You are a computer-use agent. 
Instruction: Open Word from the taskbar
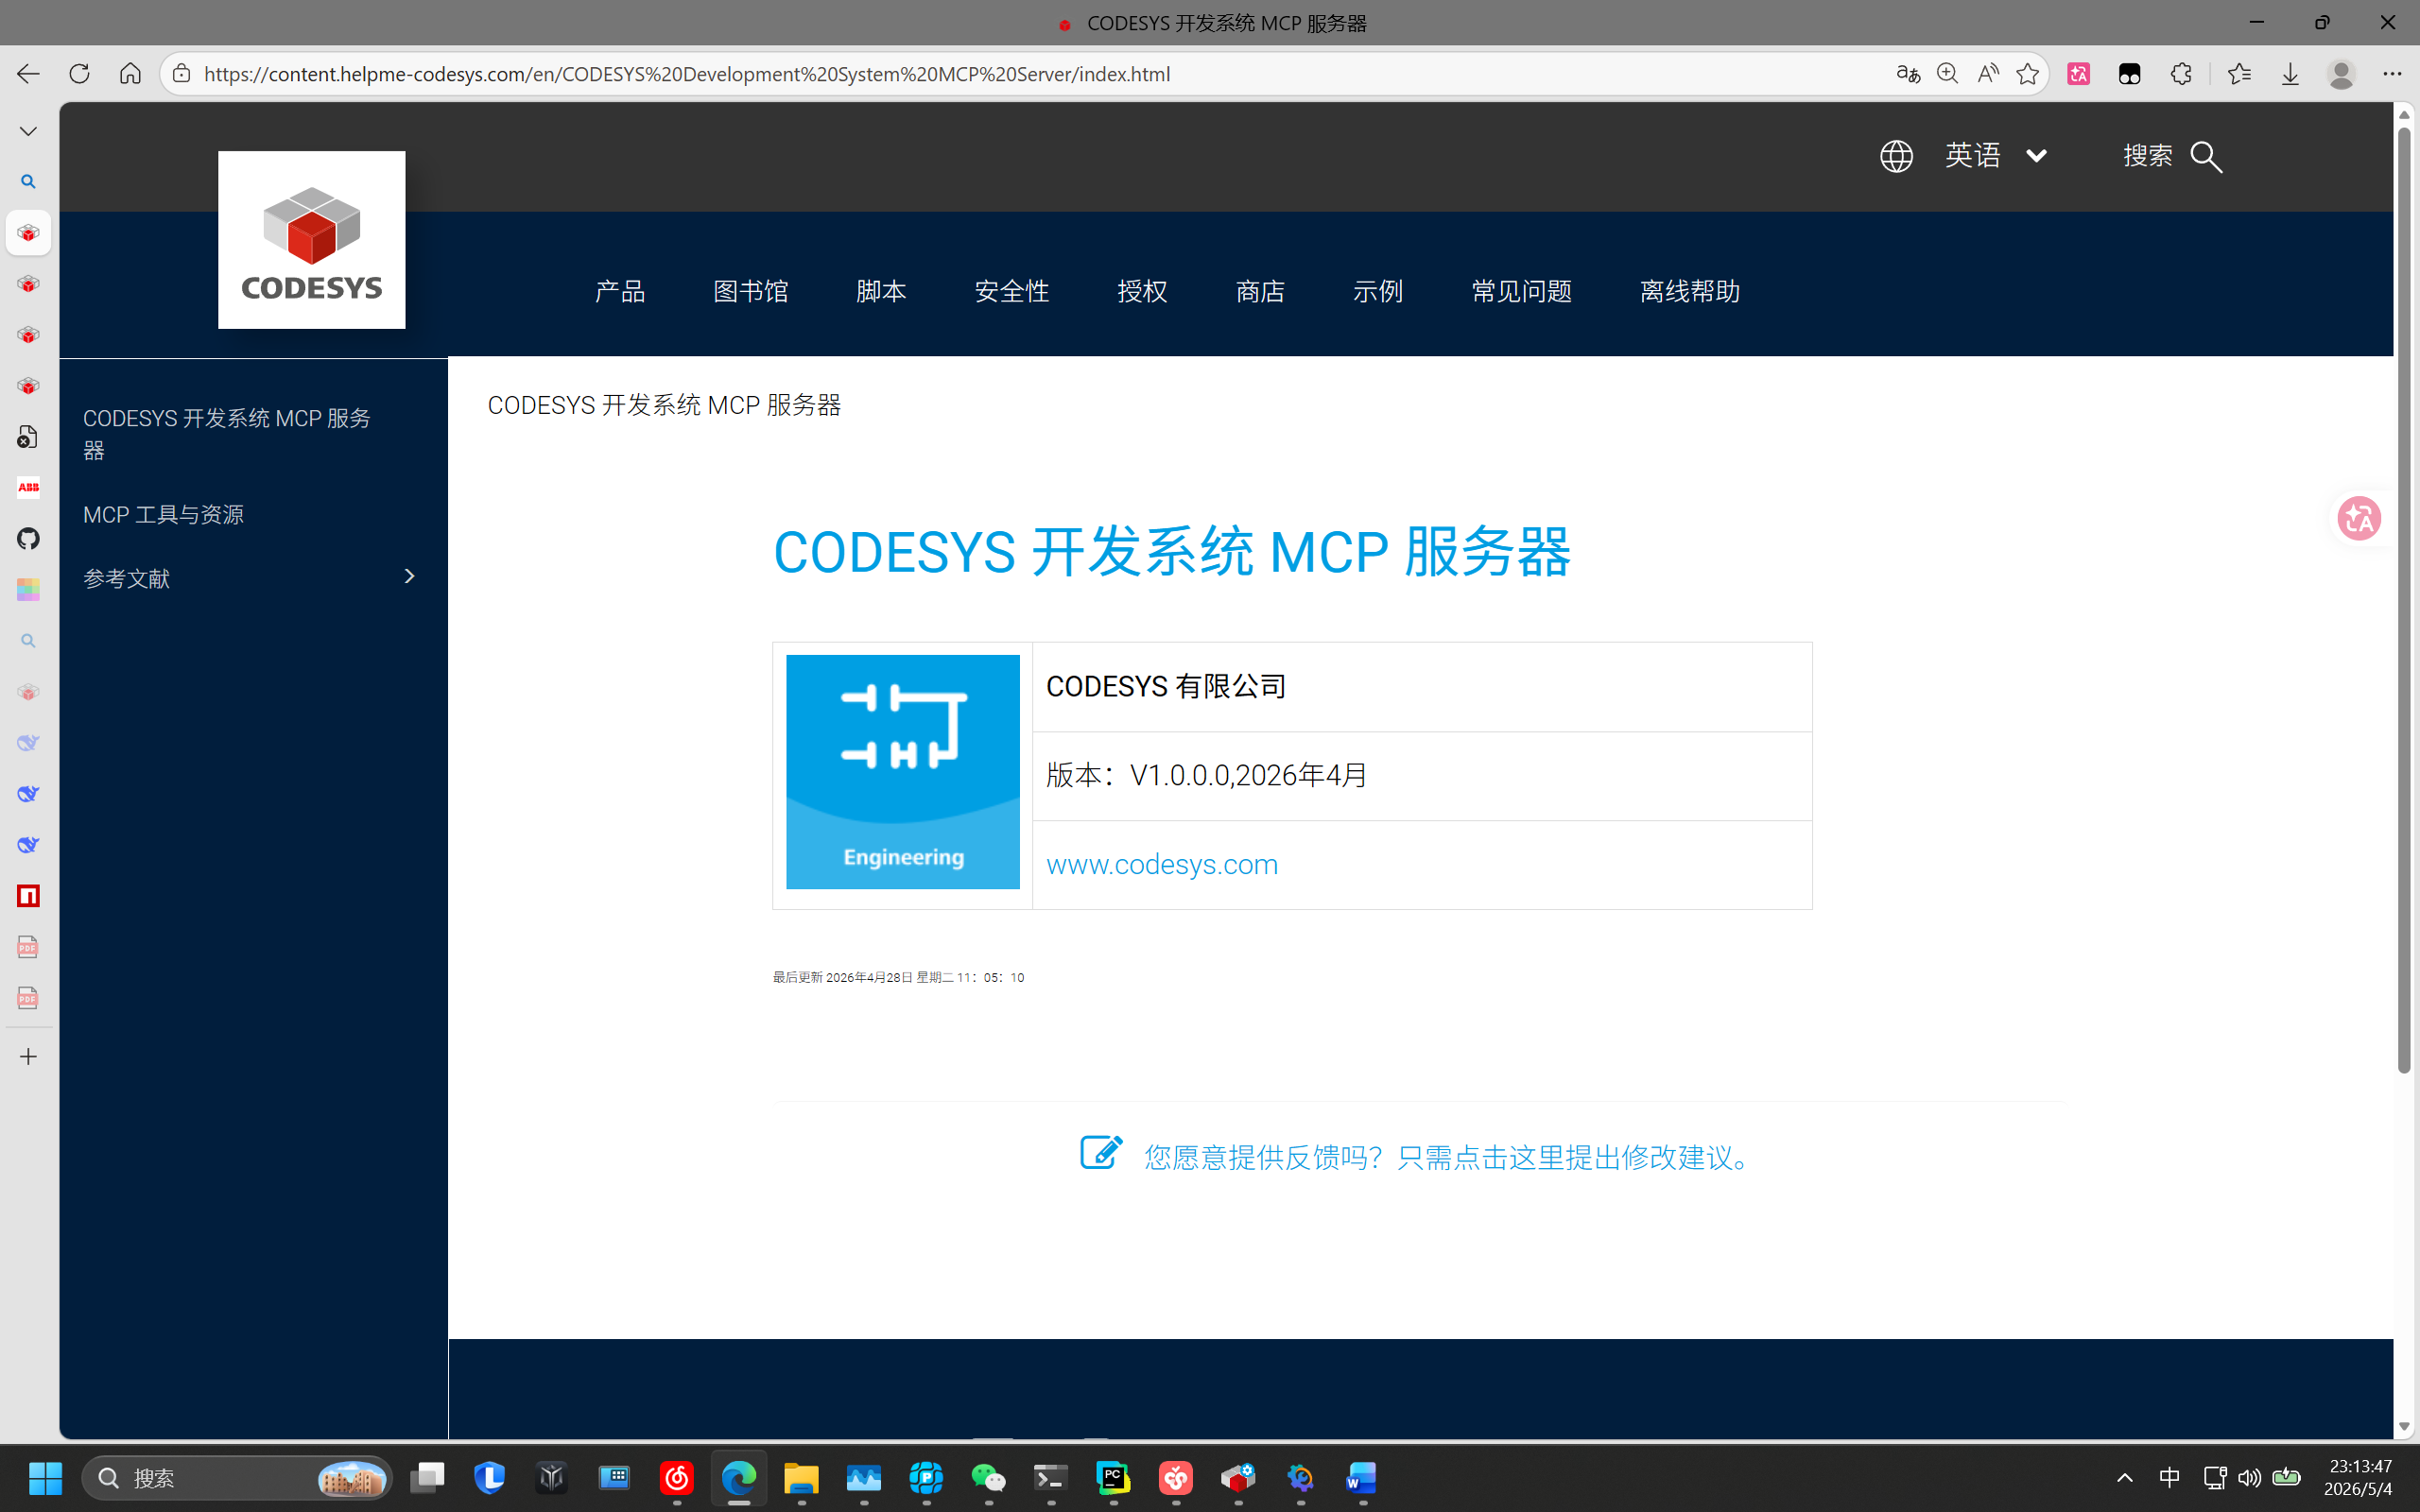(x=1362, y=1478)
